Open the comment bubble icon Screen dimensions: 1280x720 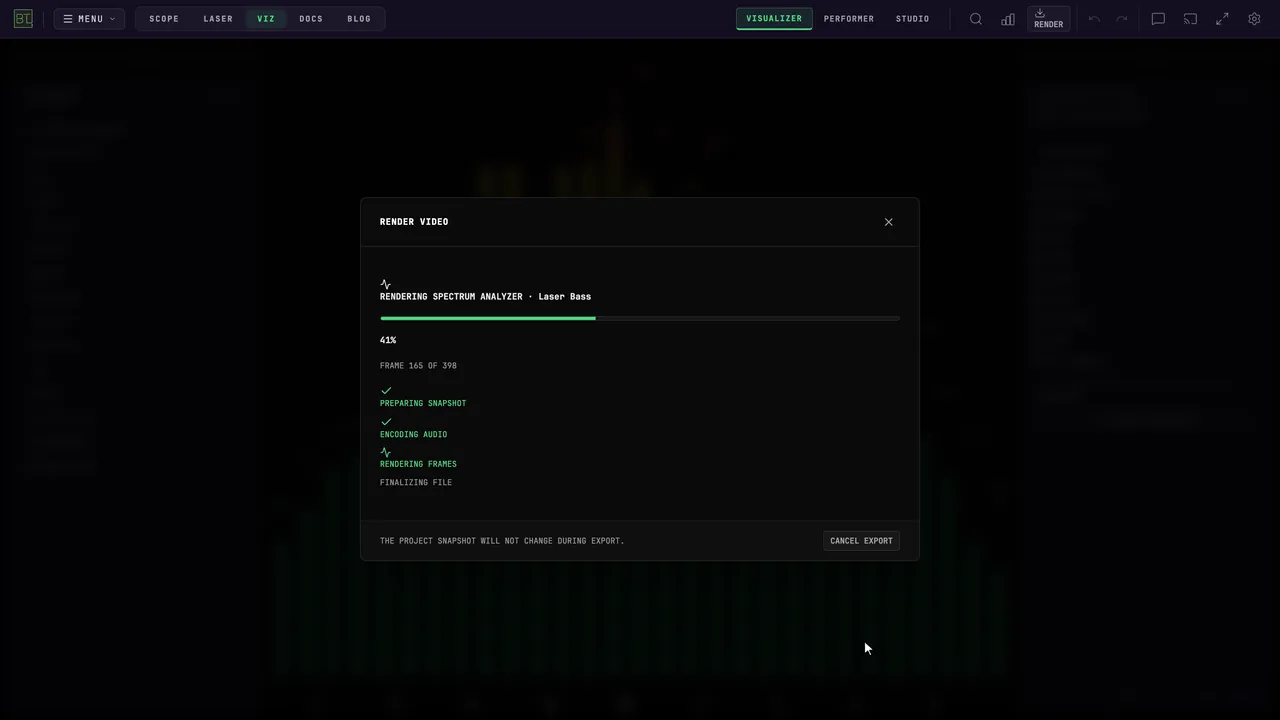(1158, 19)
